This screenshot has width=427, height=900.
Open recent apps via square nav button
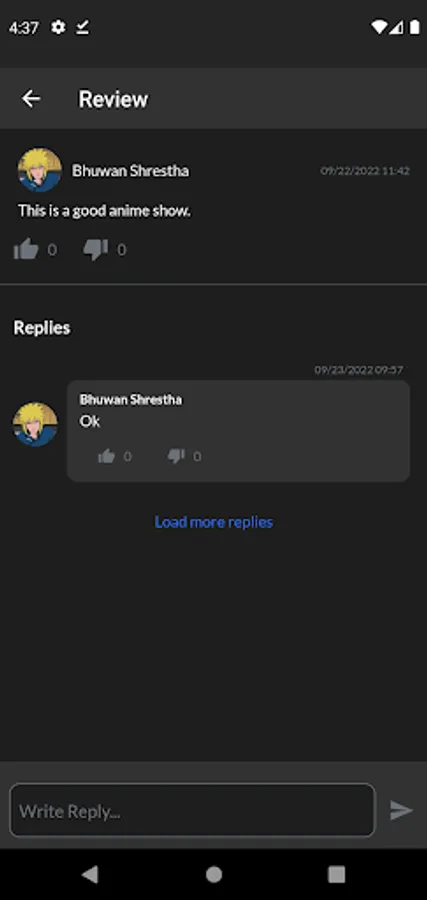click(336, 874)
